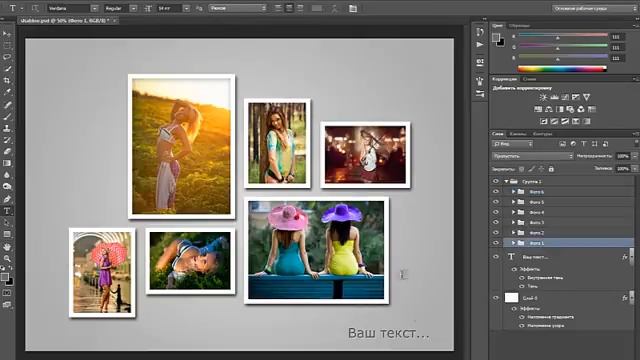Filter layers by type (T icon)
This screenshot has height=360, width=640.
coord(584,144)
